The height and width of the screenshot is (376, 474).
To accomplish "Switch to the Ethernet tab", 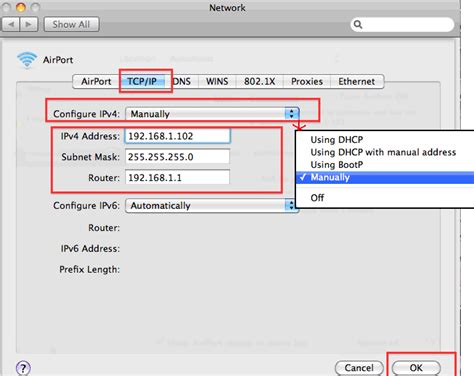I will [x=357, y=81].
